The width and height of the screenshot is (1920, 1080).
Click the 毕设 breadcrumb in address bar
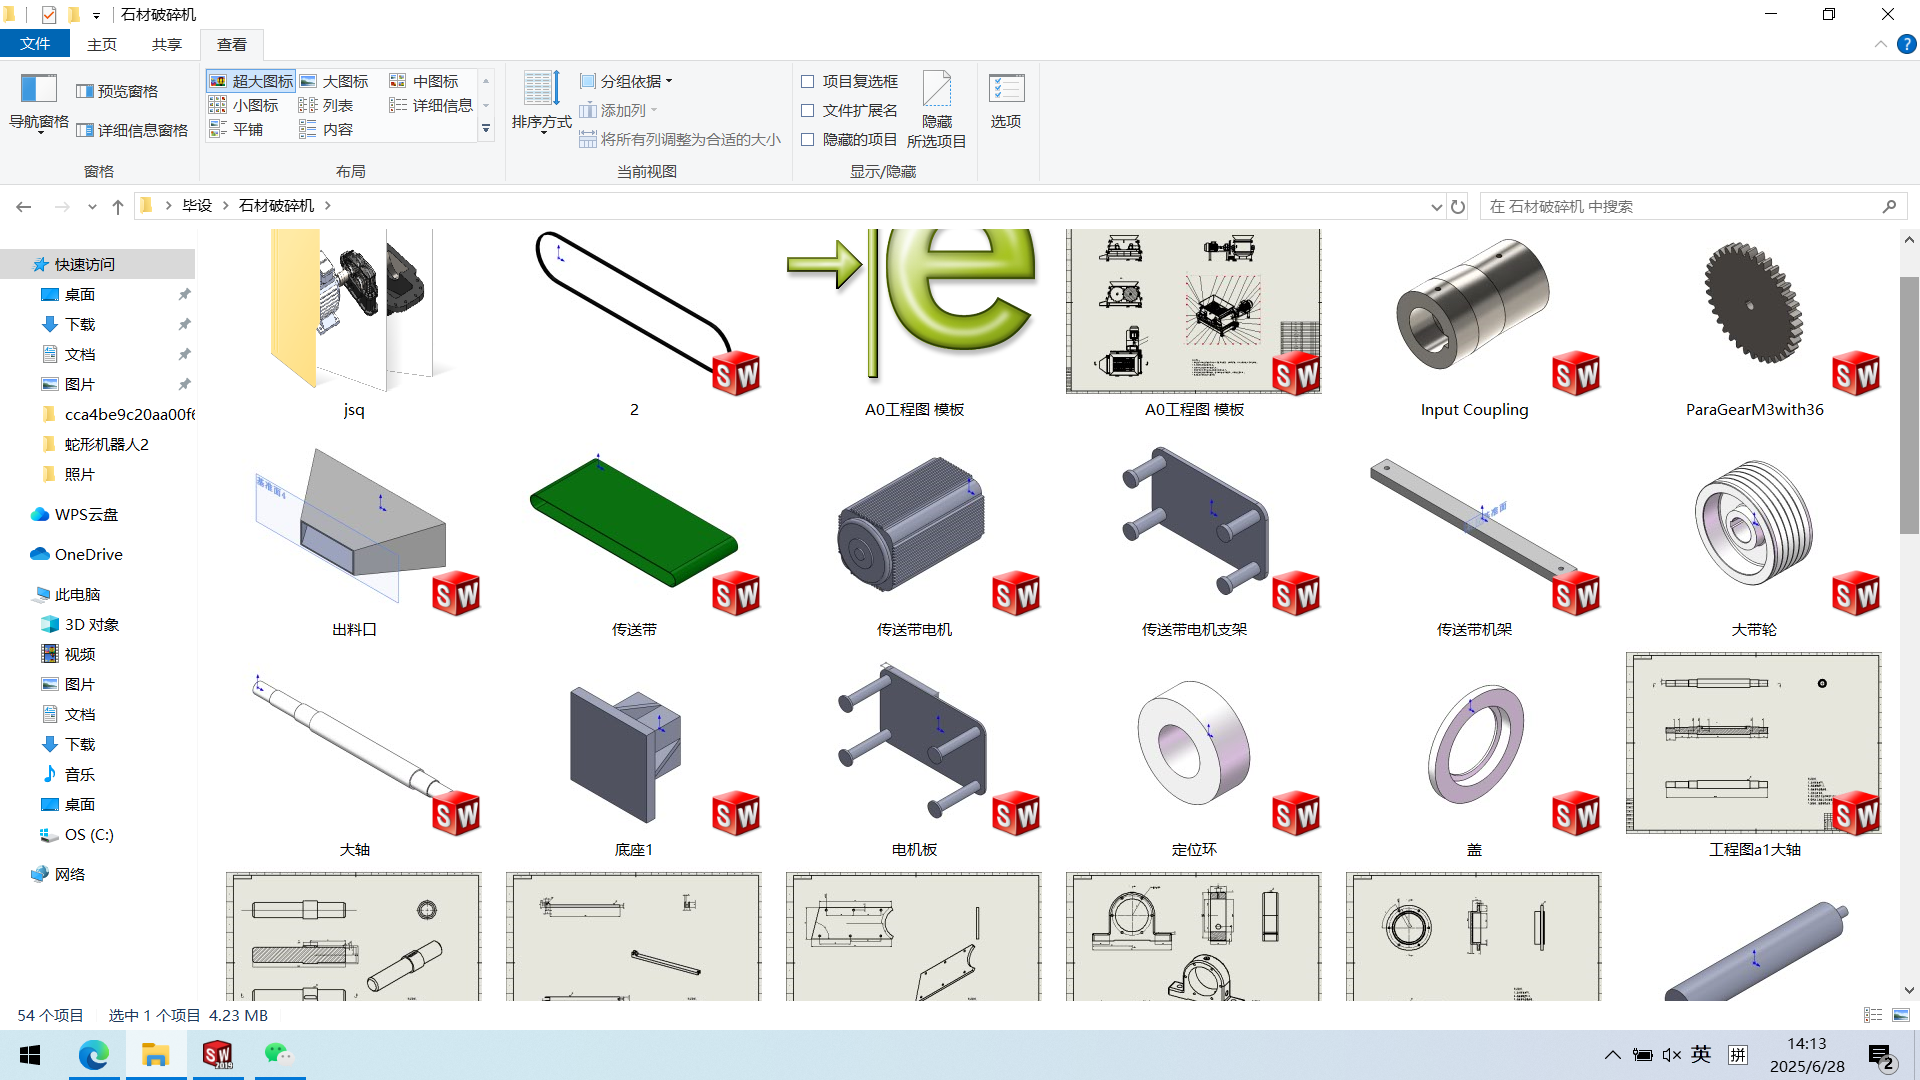click(197, 205)
